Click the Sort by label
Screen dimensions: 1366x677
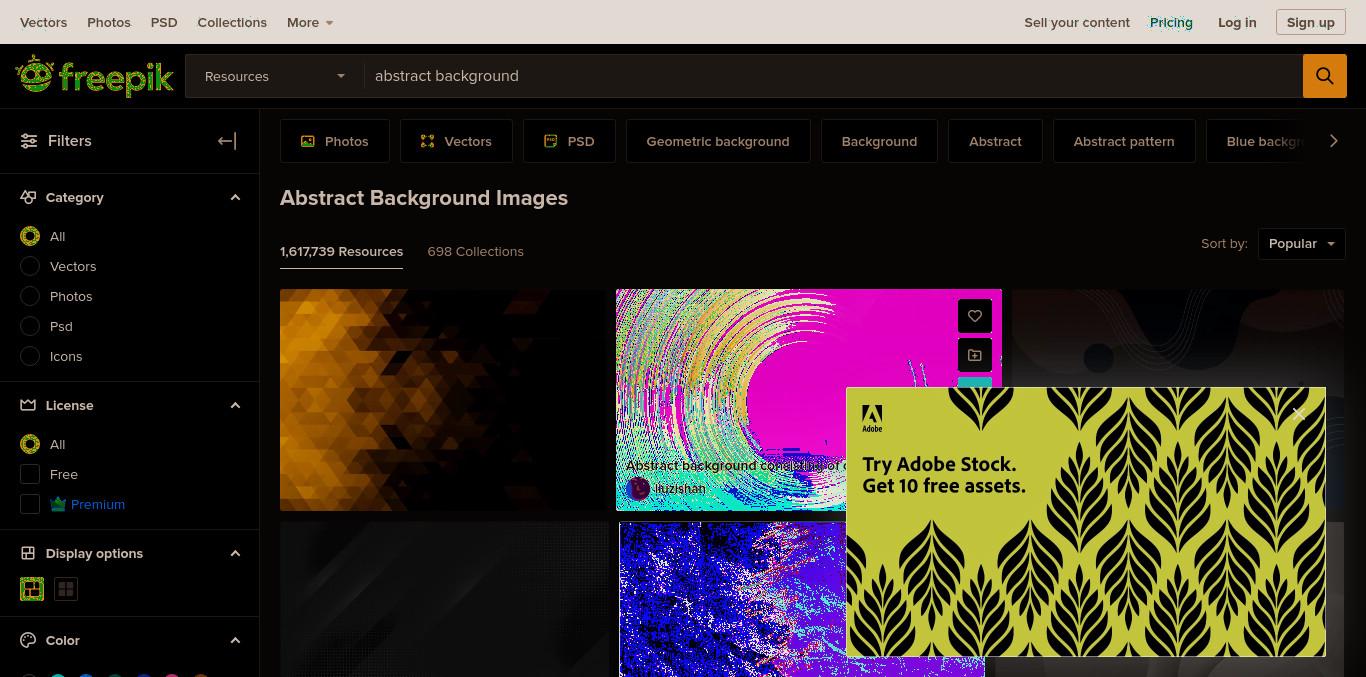click(x=1224, y=243)
